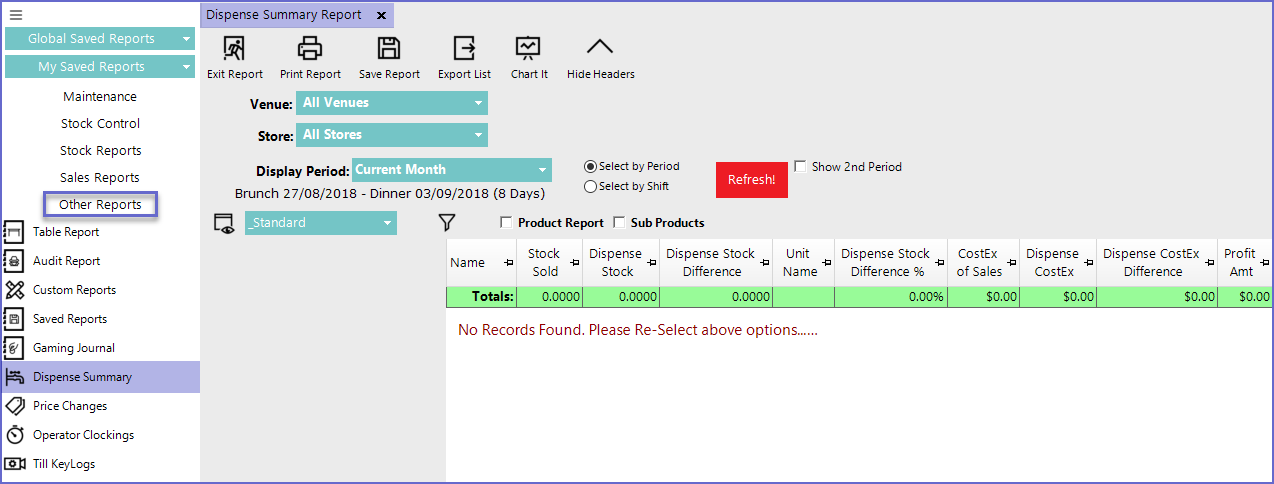This screenshot has height=484, width=1274.
Task: Open the Global Saved Reports button
Action: pyautogui.click(x=99, y=39)
